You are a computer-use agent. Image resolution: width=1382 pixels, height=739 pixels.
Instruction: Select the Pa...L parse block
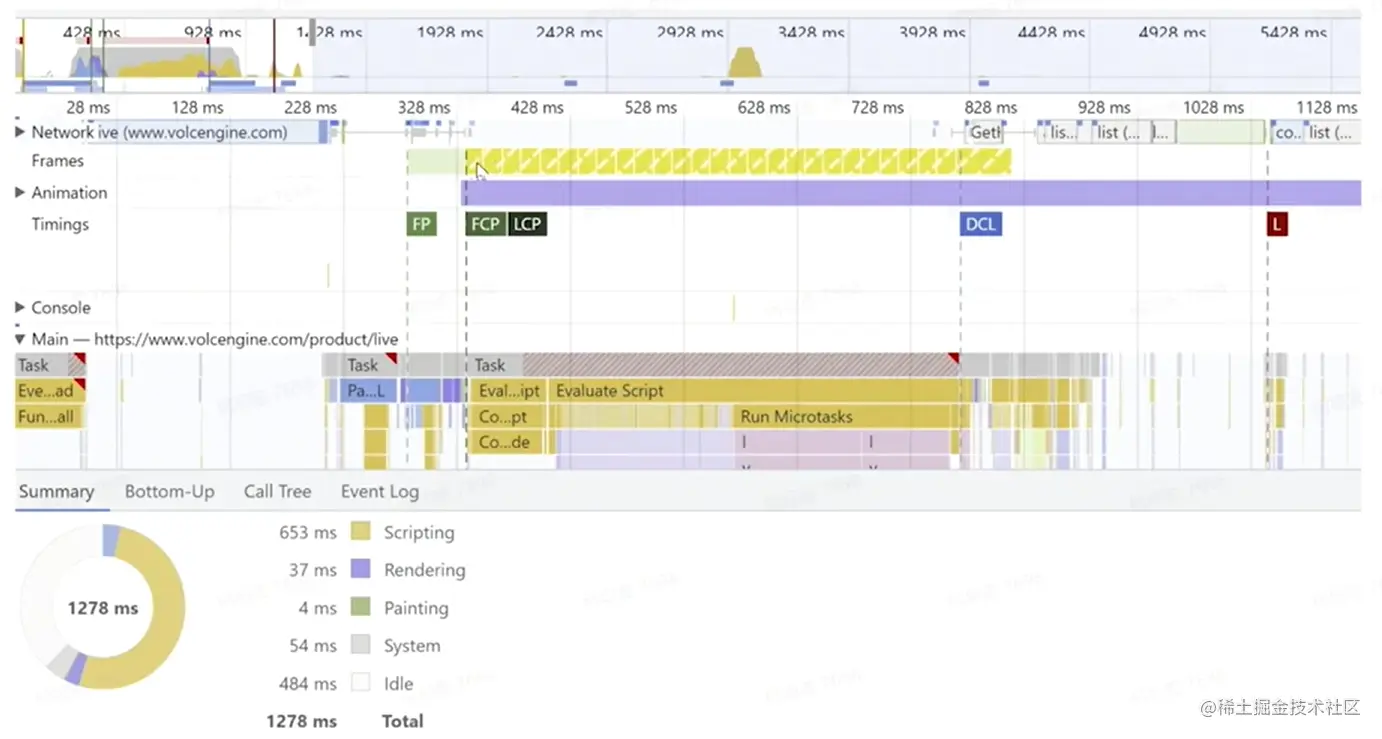(x=370, y=390)
